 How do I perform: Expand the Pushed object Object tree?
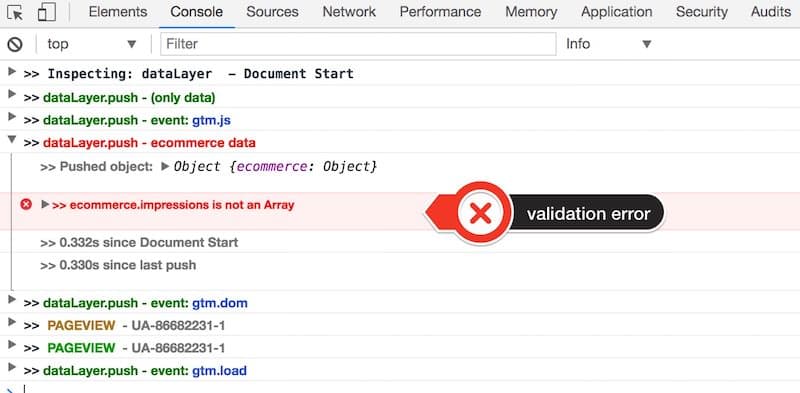(x=165, y=166)
